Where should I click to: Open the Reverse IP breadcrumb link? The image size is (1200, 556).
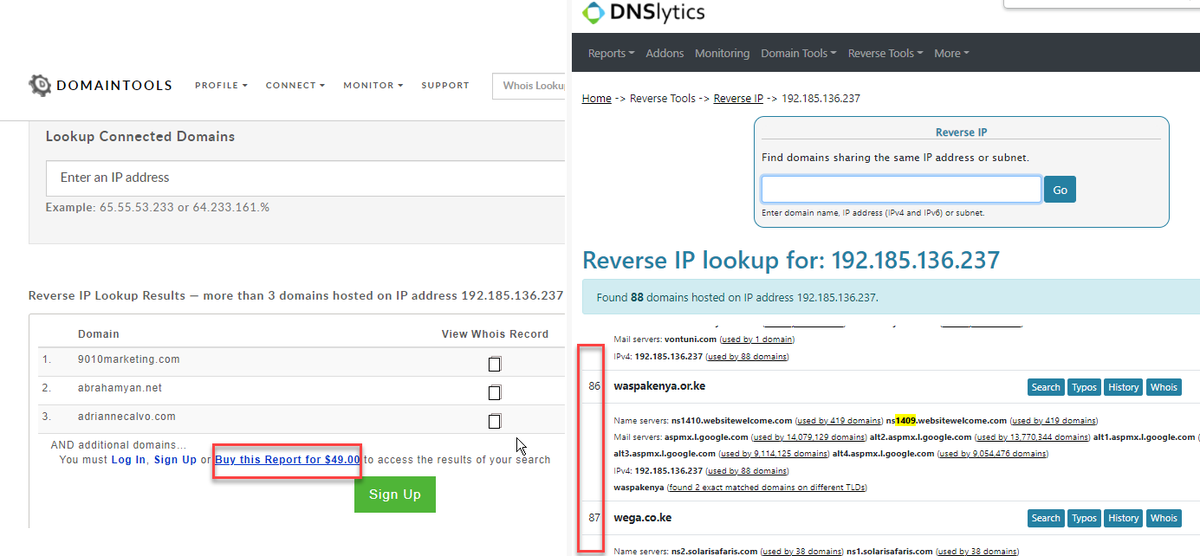(x=738, y=99)
